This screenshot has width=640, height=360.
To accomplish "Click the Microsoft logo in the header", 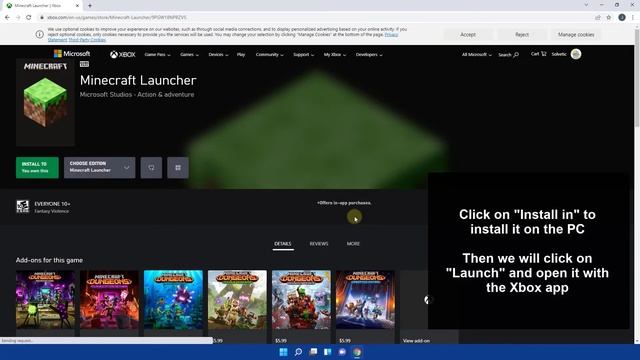I will tap(72, 54).
